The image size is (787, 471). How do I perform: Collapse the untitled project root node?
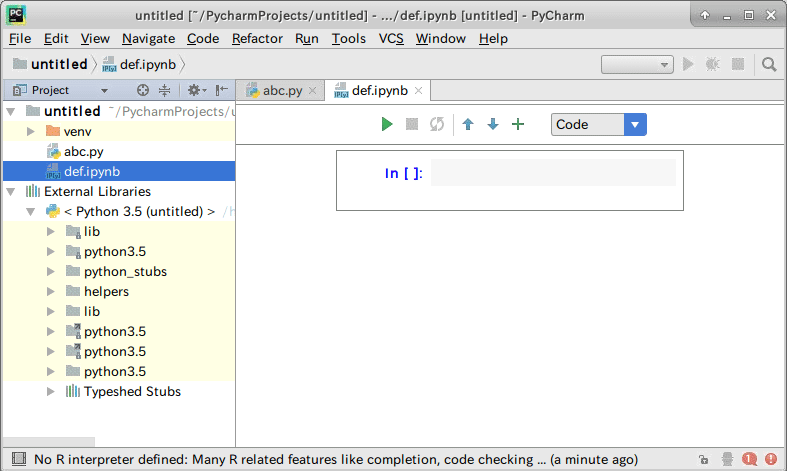[x=11, y=111]
